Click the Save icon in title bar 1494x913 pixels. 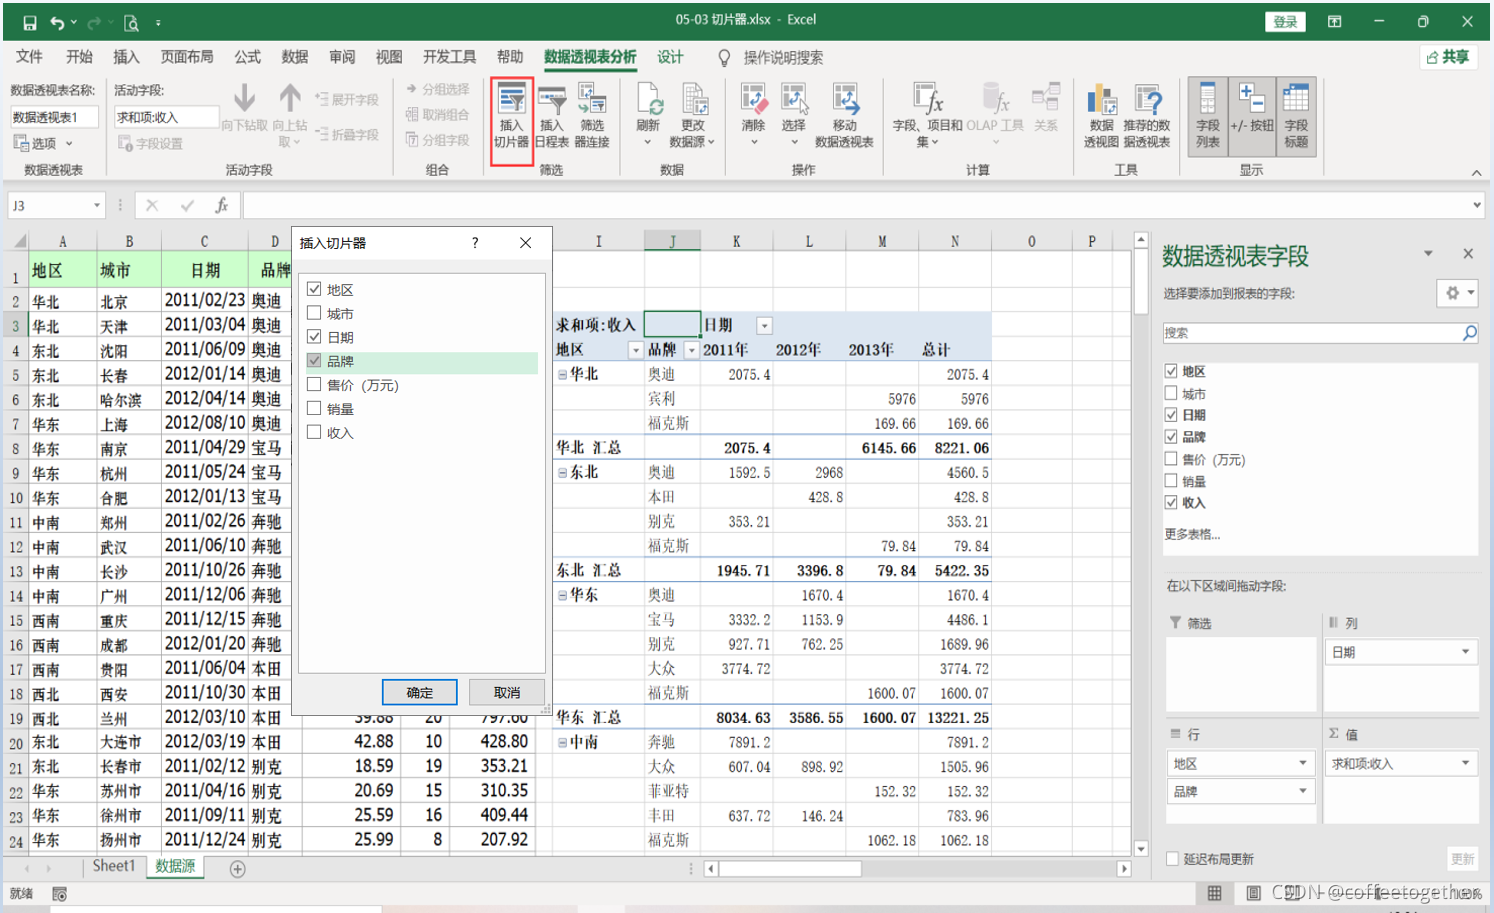pos(29,22)
